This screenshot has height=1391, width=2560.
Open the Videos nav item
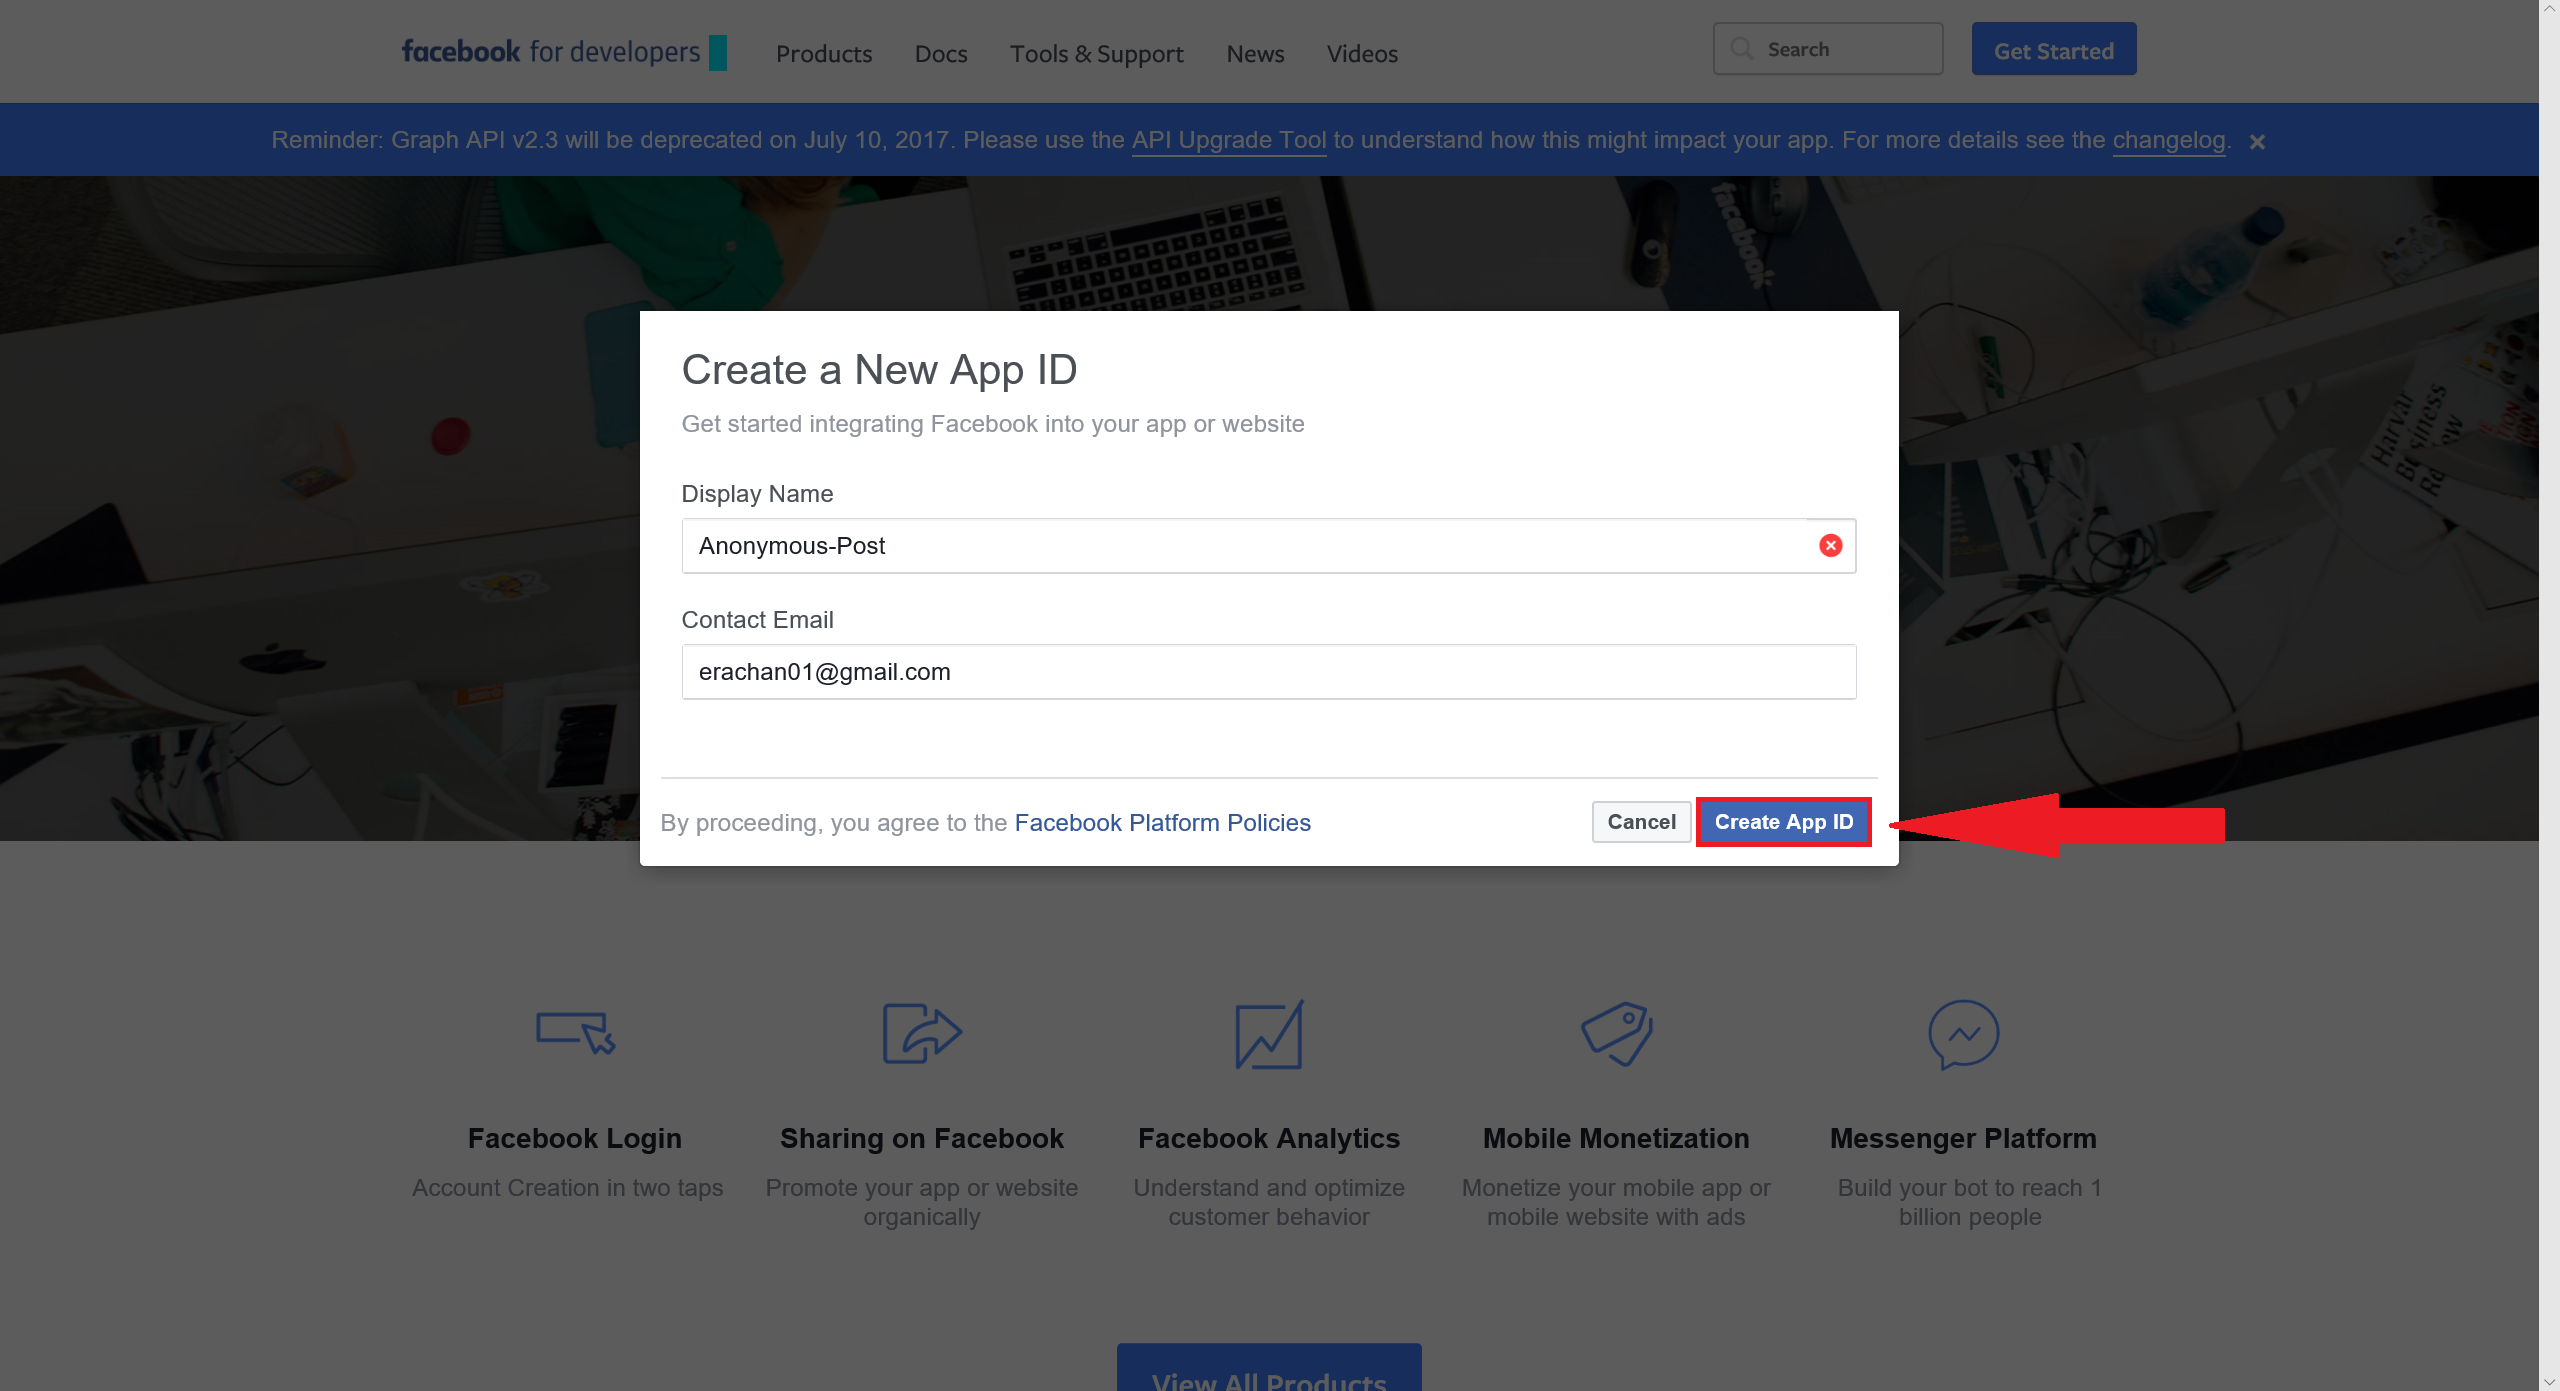(1362, 54)
